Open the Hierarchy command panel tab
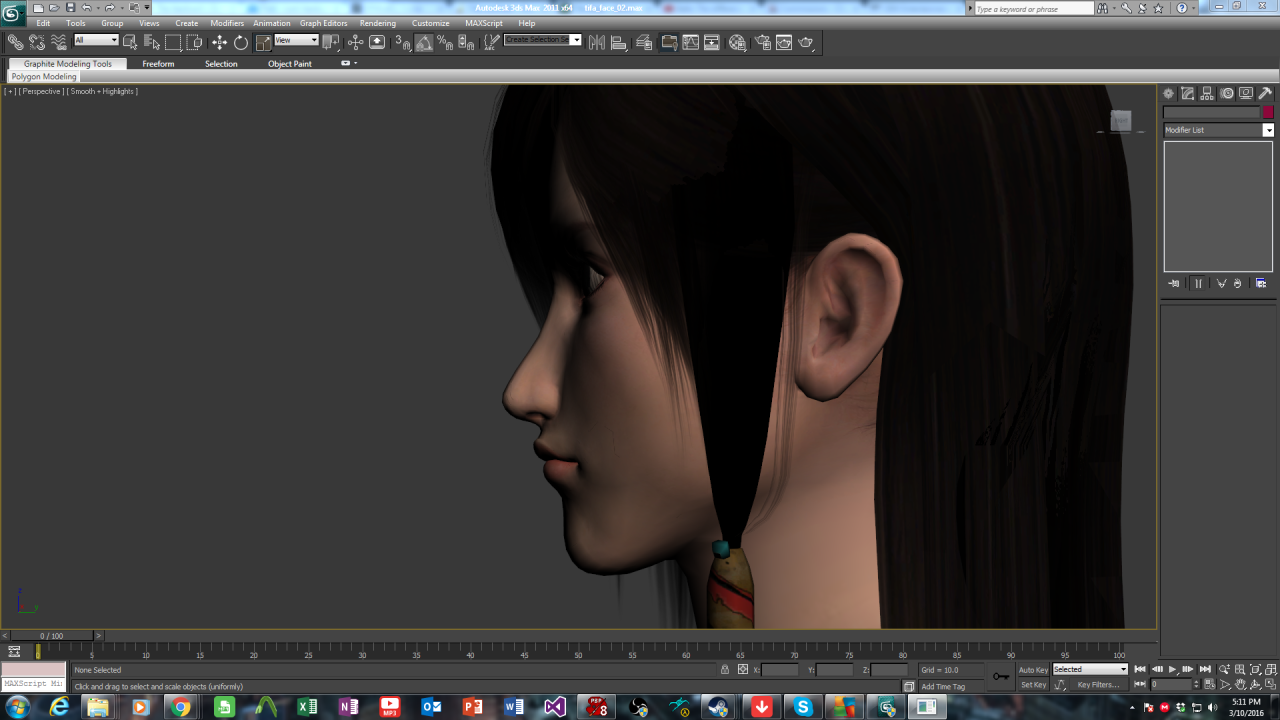Viewport: 1280px width, 720px height. coord(1207,93)
